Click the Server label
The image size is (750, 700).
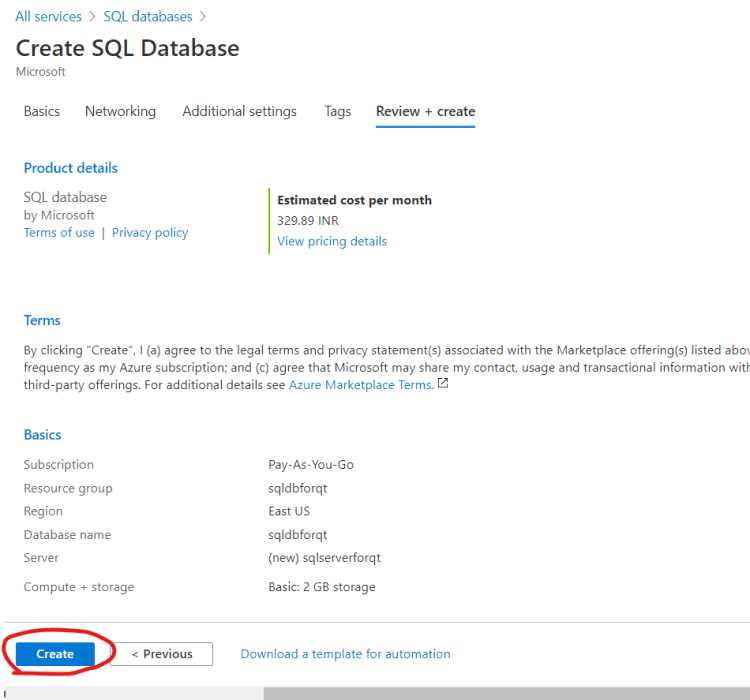pyautogui.click(x=41, y=558)
